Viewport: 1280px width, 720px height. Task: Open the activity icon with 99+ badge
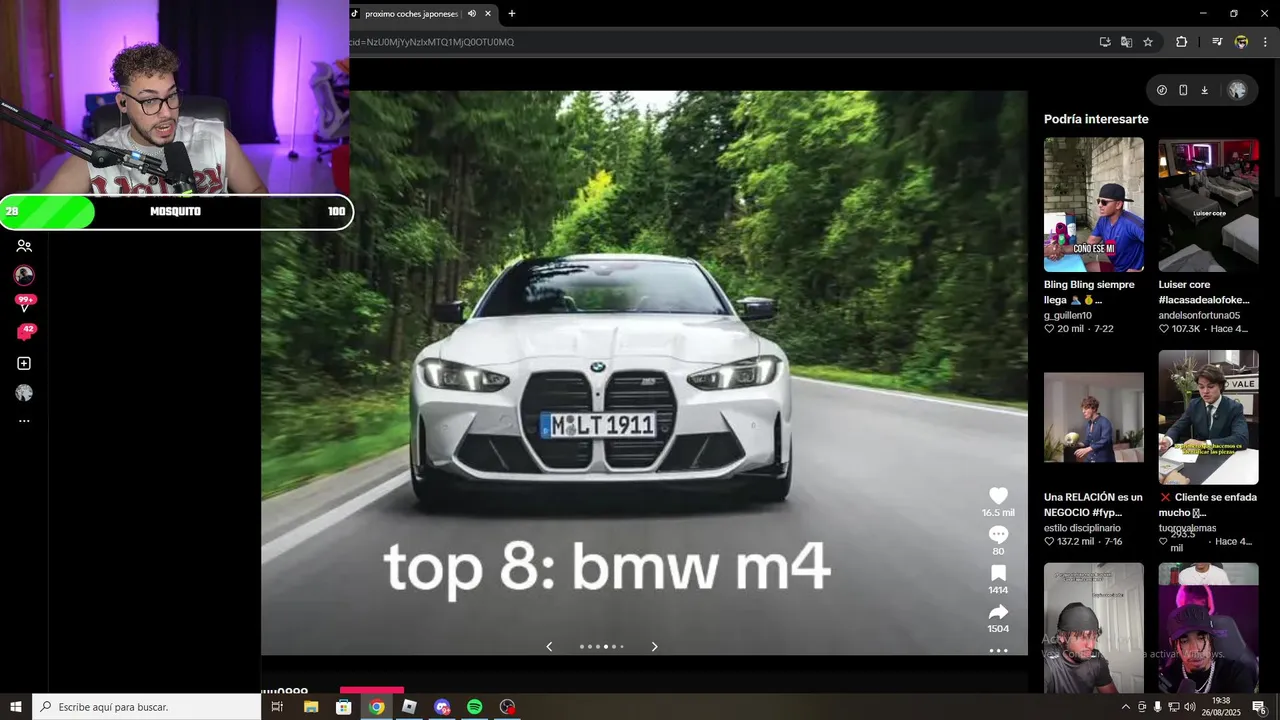coord(25,303)
